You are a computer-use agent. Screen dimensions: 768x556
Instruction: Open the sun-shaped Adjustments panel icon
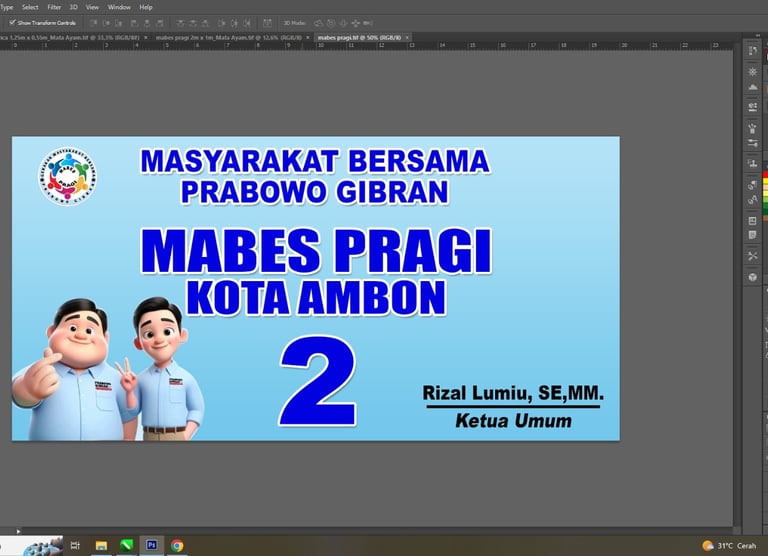pos(752,72)
